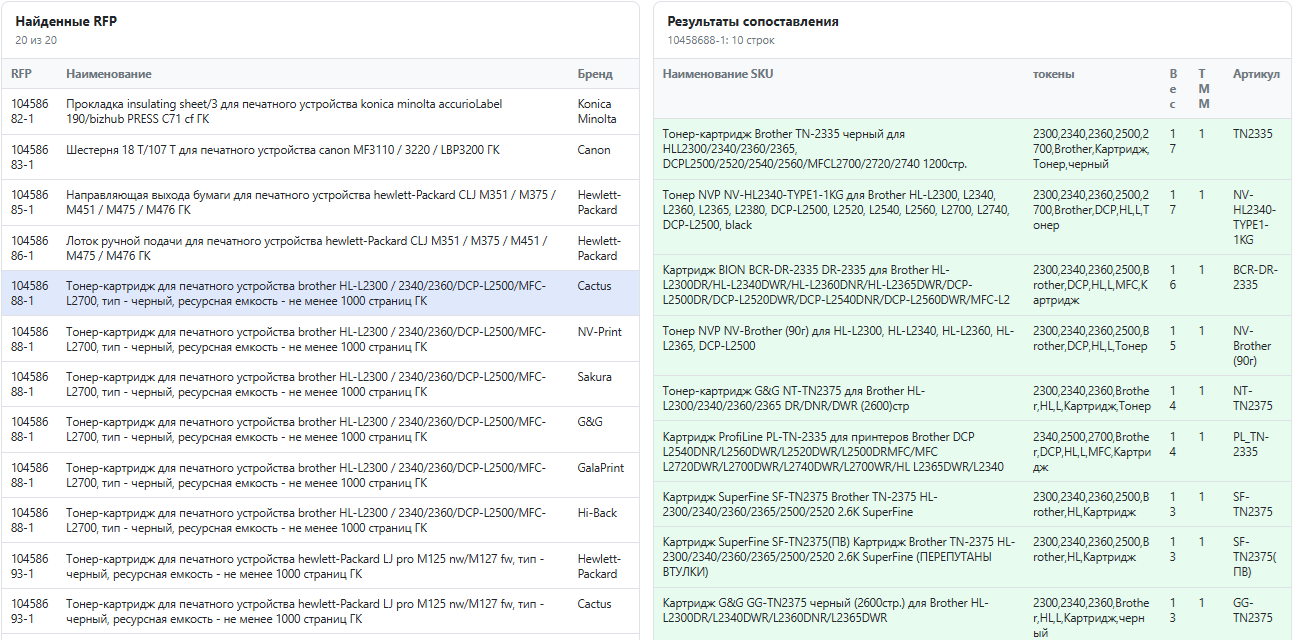
Task: Select the Cactus row for RFP 10458688-1
Action: (x=320, y=293)
